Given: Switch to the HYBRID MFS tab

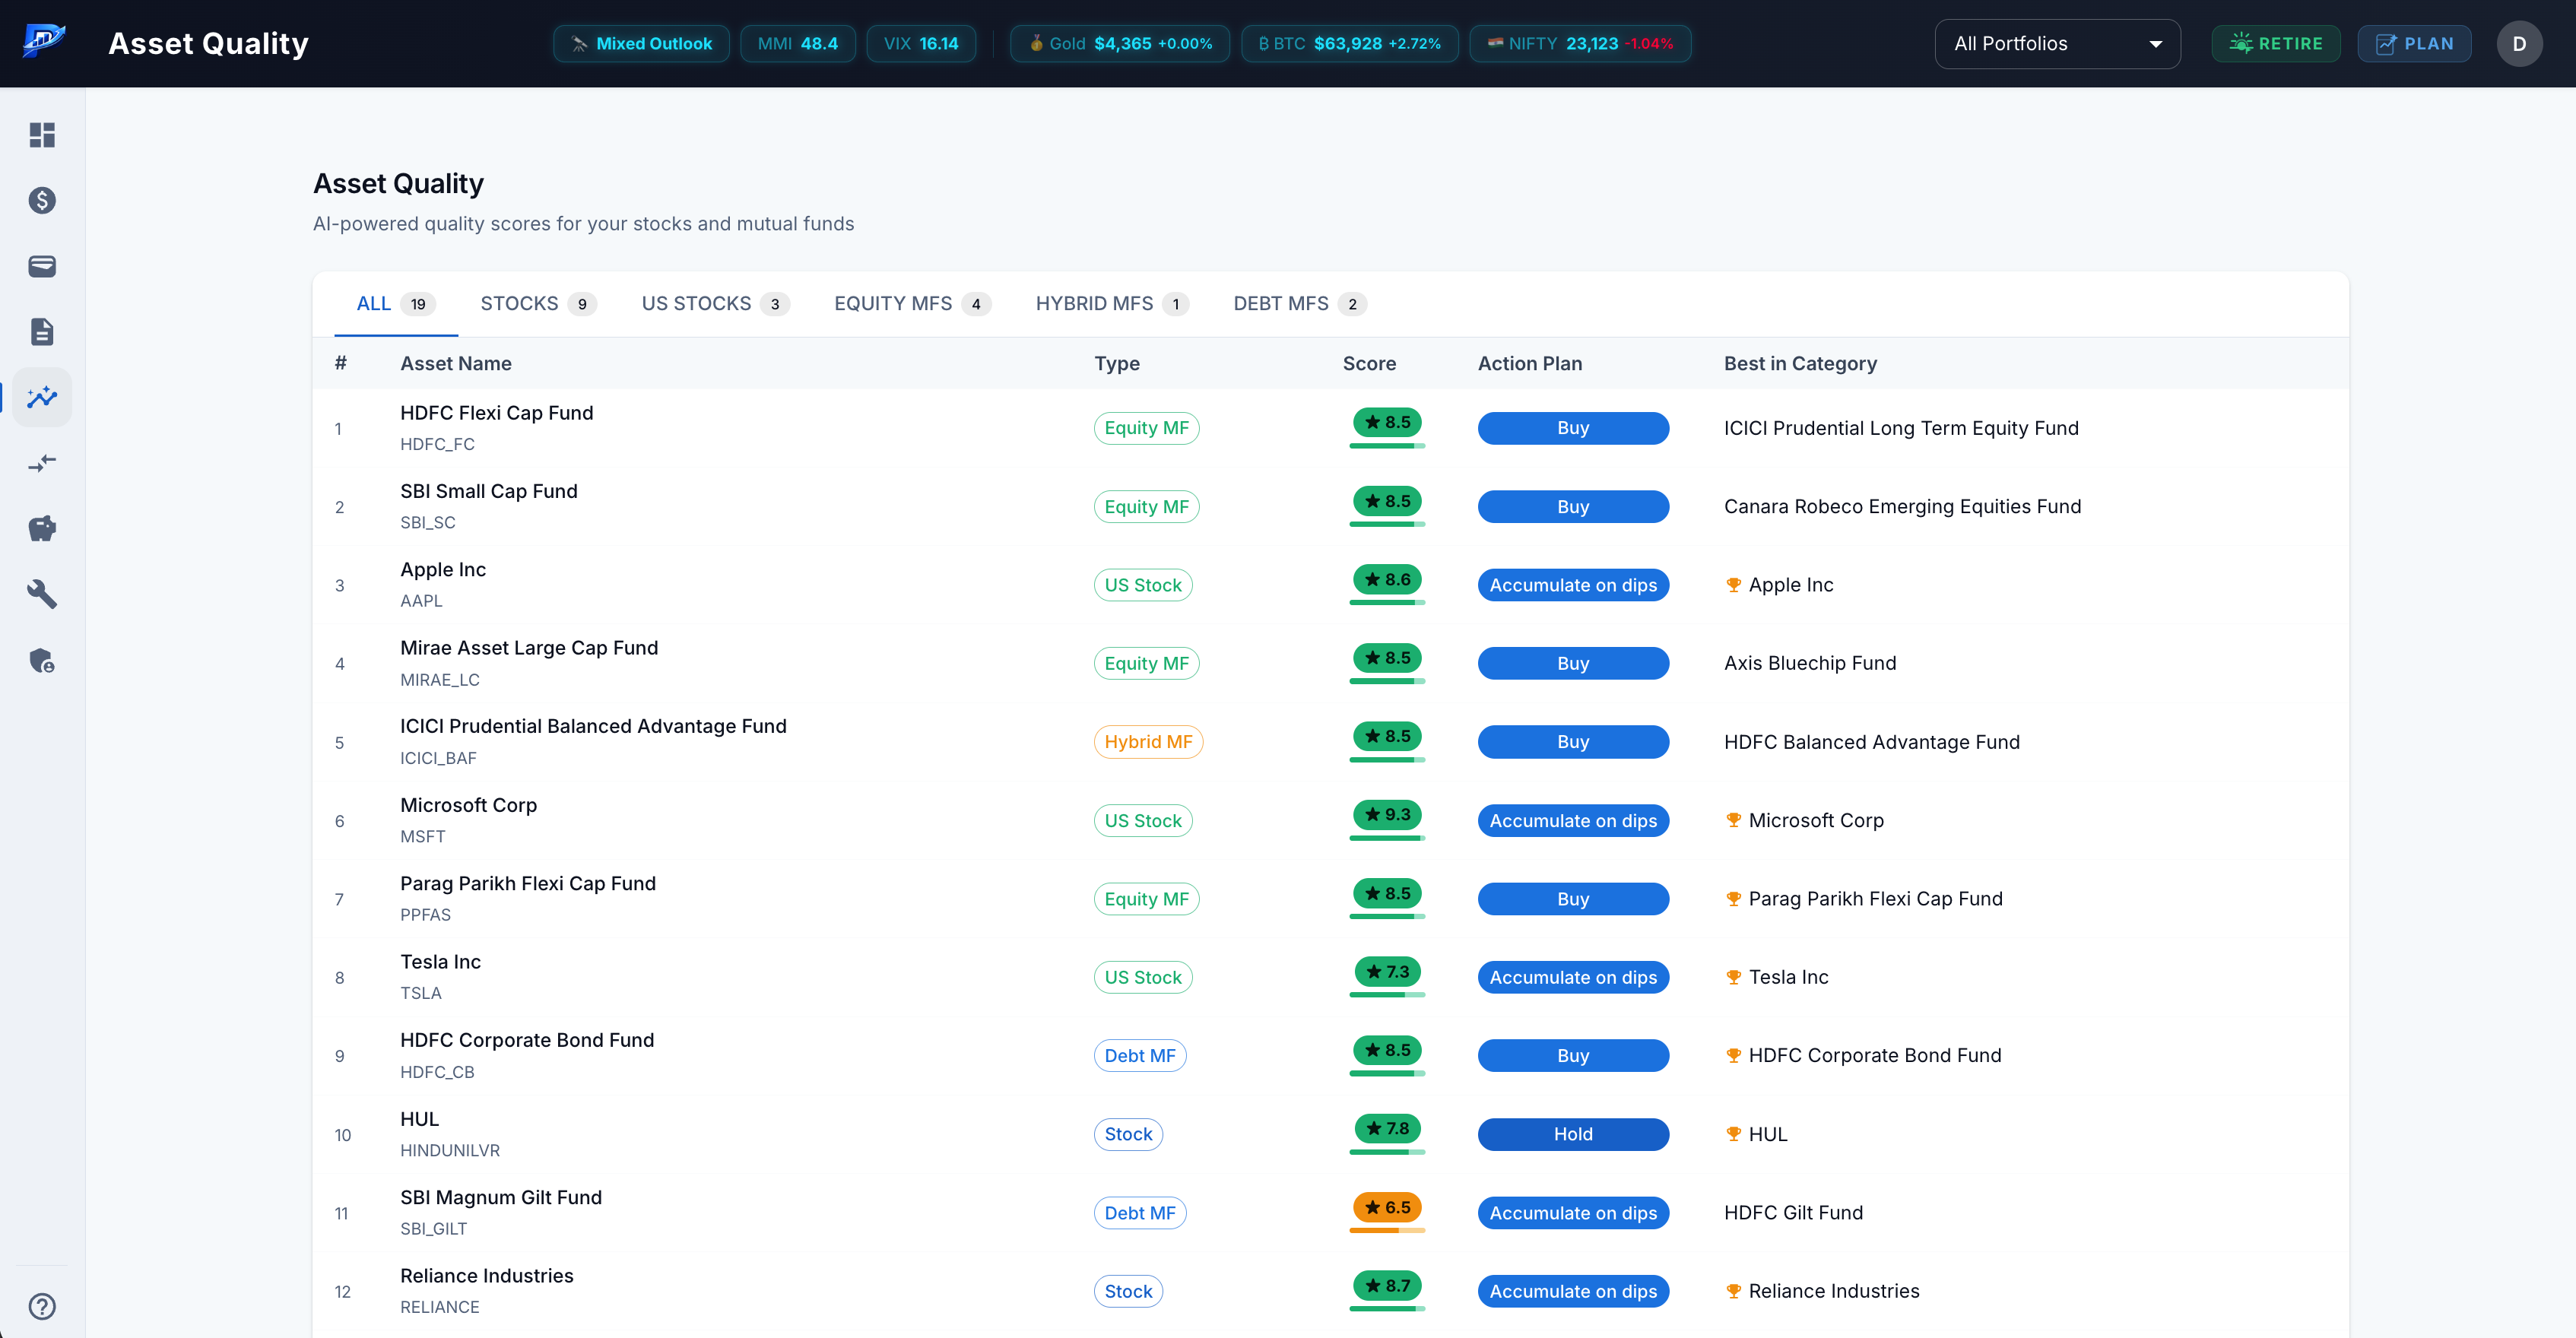Looking at the screenshot, I should [x=1112, y=303].
